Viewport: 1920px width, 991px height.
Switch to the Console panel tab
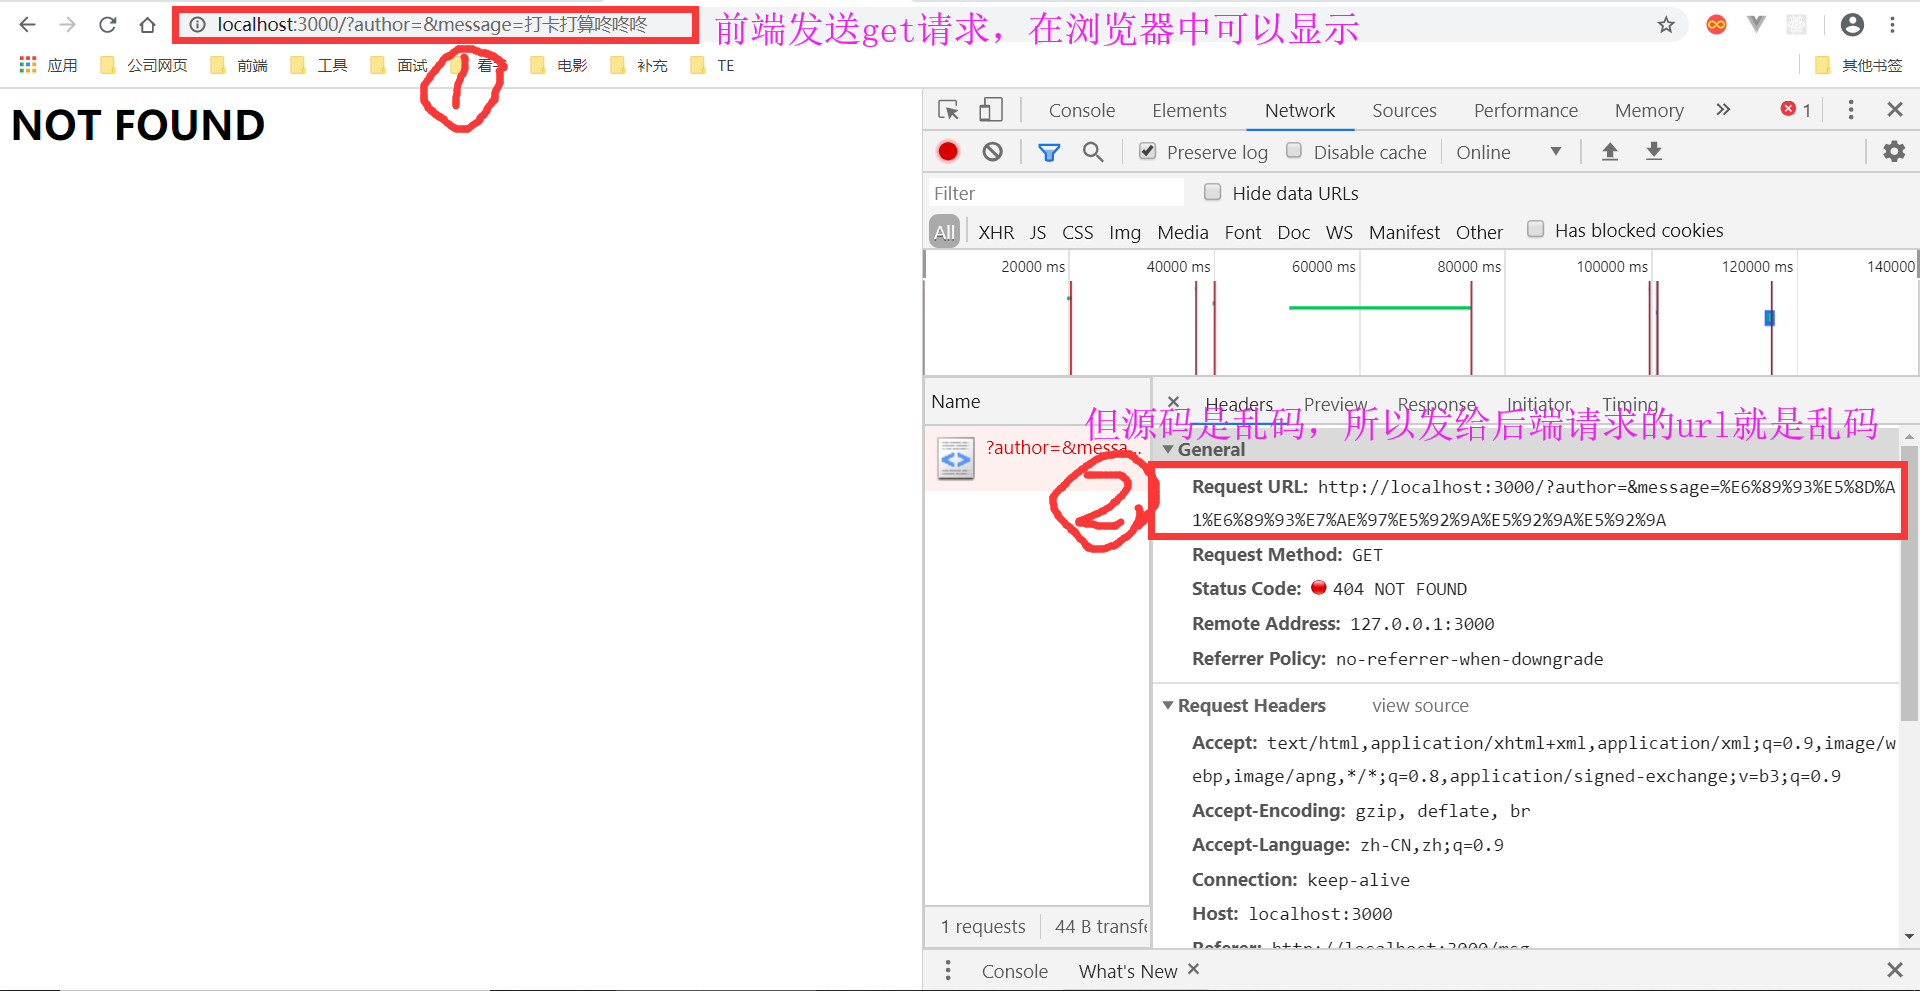[x=1082, y=110]
